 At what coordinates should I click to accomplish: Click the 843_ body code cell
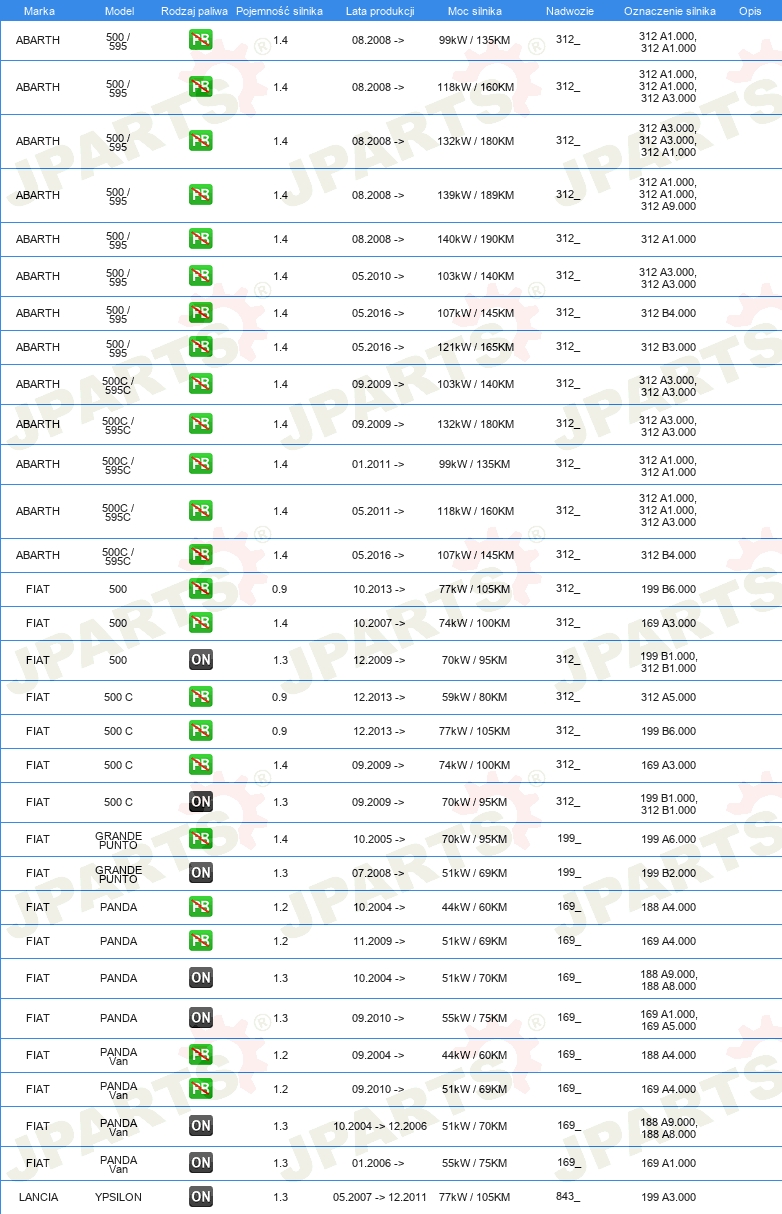pyautogui.click(x=568, y=1196)
